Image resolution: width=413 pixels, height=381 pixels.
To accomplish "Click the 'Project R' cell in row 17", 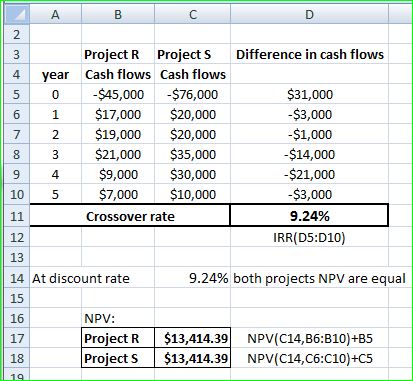I will pos(118,338).
